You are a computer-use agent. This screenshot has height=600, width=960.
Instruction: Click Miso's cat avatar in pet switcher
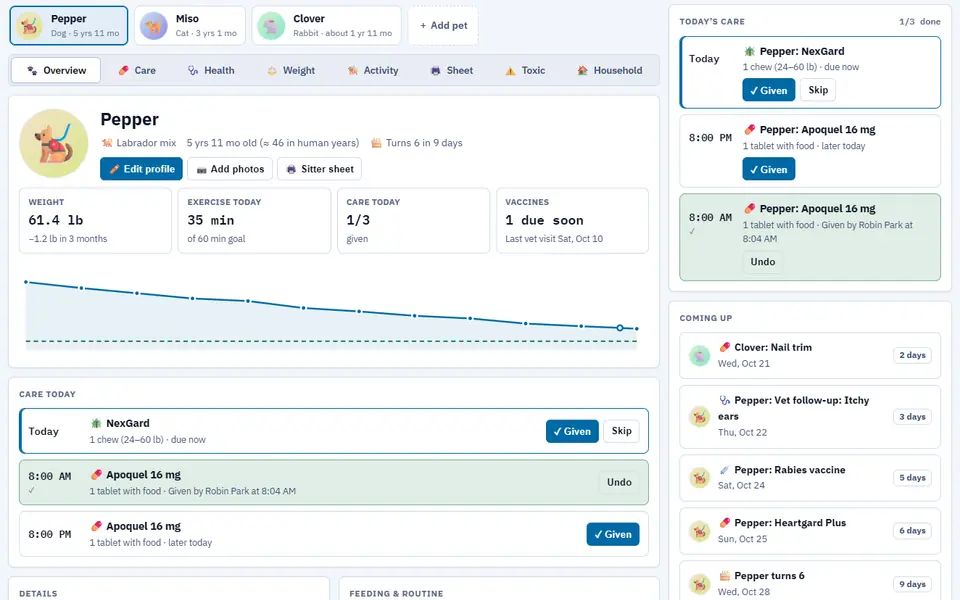153,26
